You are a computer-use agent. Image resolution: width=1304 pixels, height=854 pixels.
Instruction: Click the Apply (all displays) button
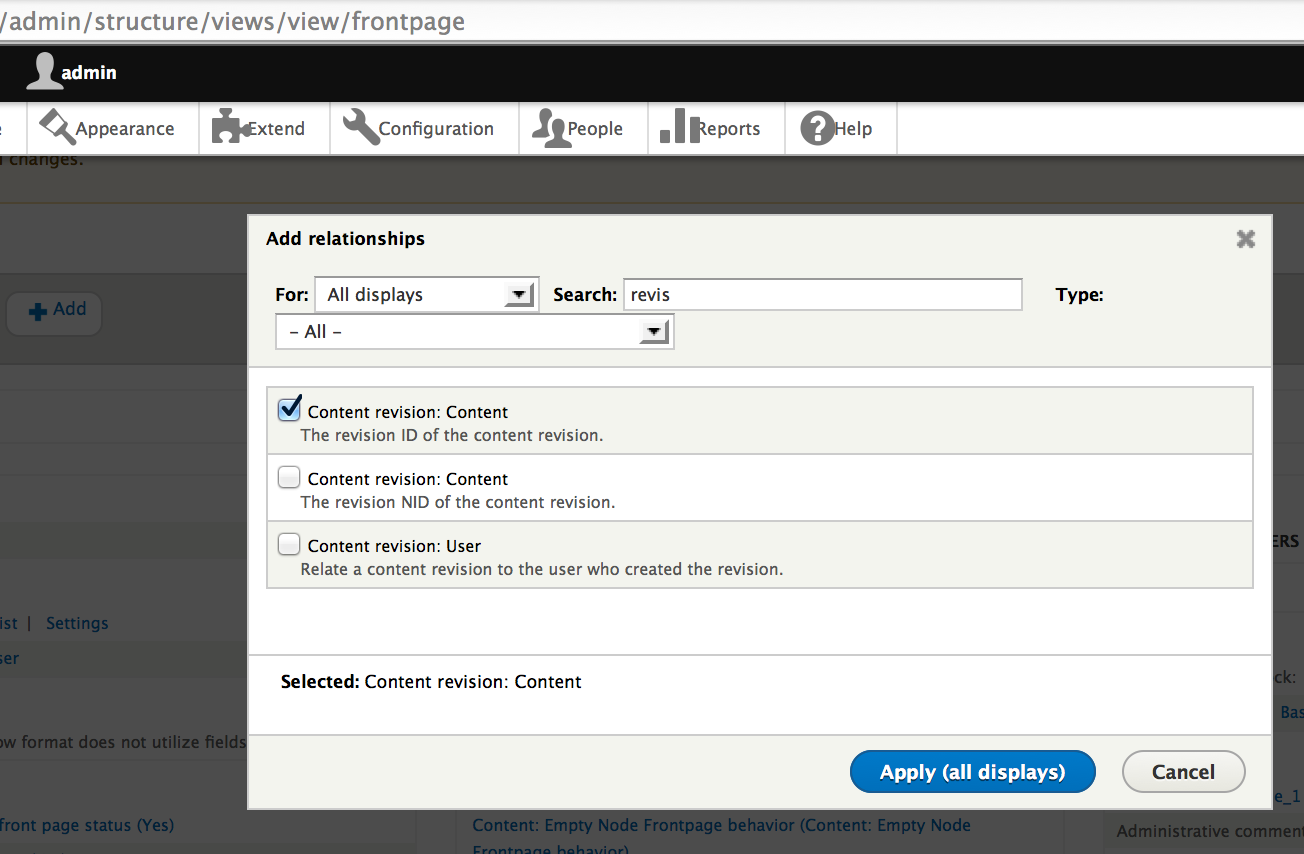972,772
